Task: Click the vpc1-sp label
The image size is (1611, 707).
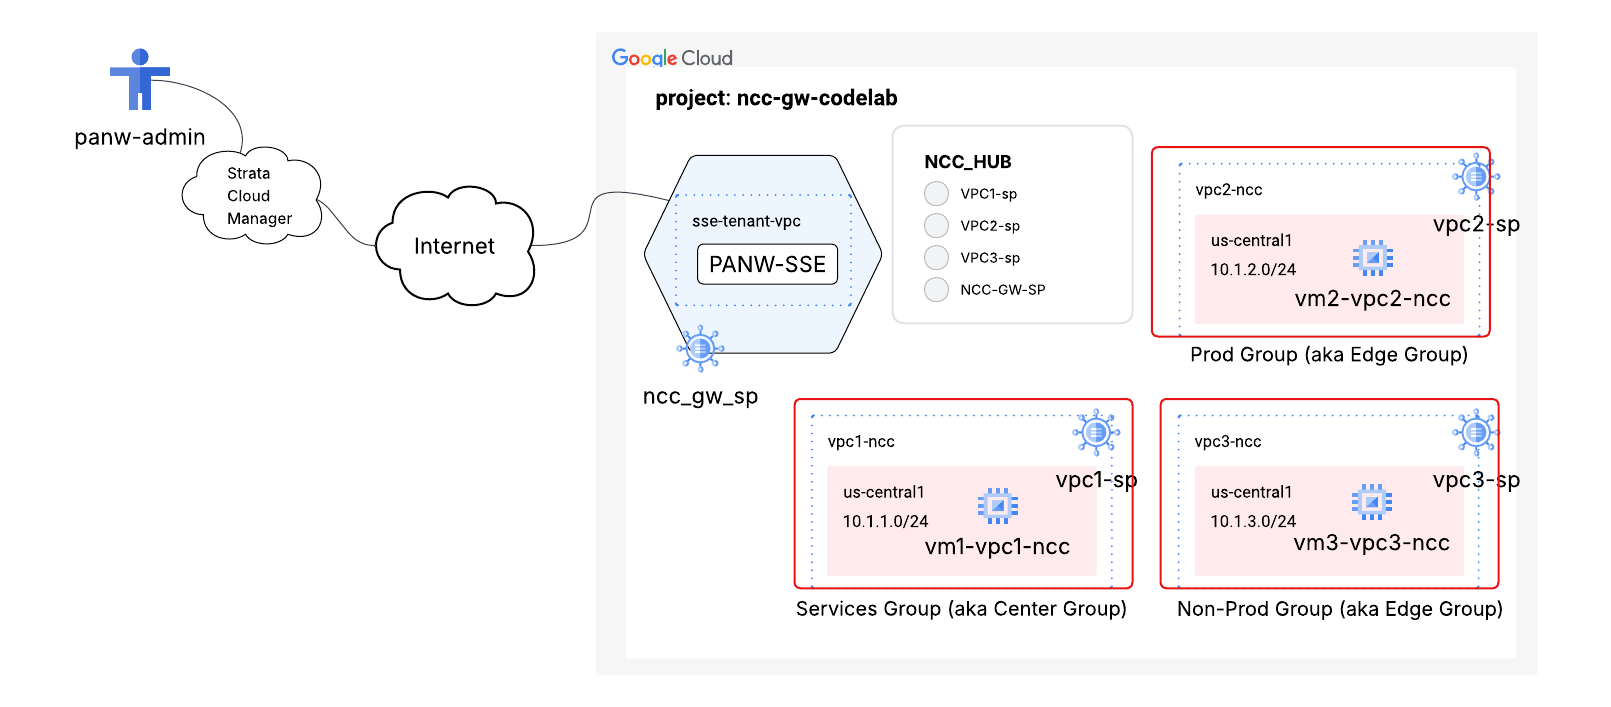Action: (x=1096, y=480)
